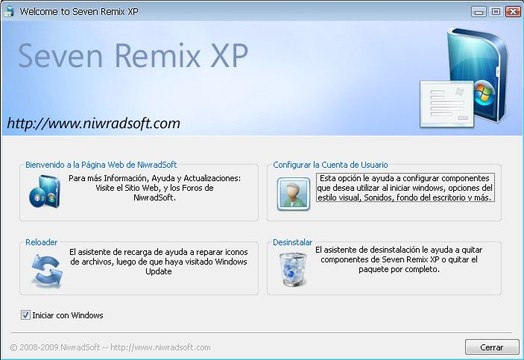Click the Desinstalar recycle bin icon
Screen dimensions: 524x360
pyautogui.click(x=293, y=270)
